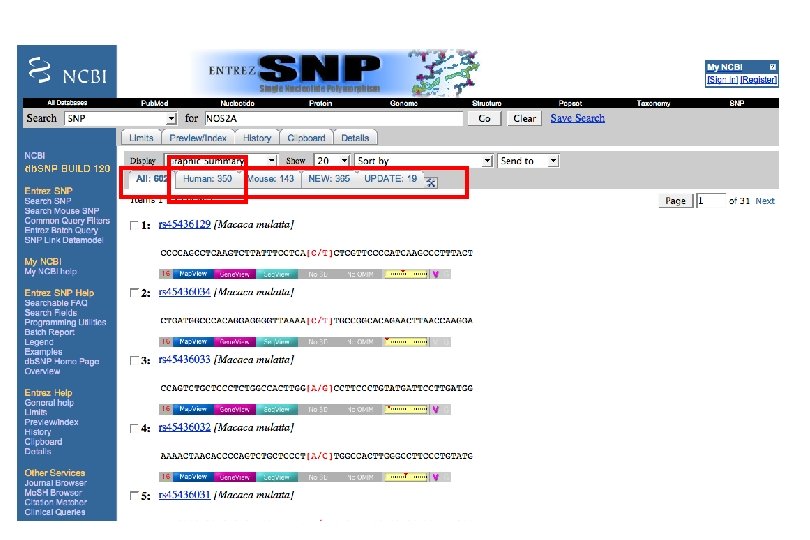This screenshot has width=810, height=540.
Task: Open the Sort by dropdown
Action: 424,161
